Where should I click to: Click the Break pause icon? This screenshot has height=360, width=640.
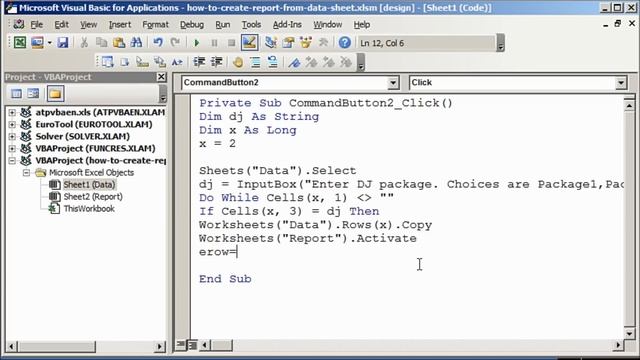214,42
